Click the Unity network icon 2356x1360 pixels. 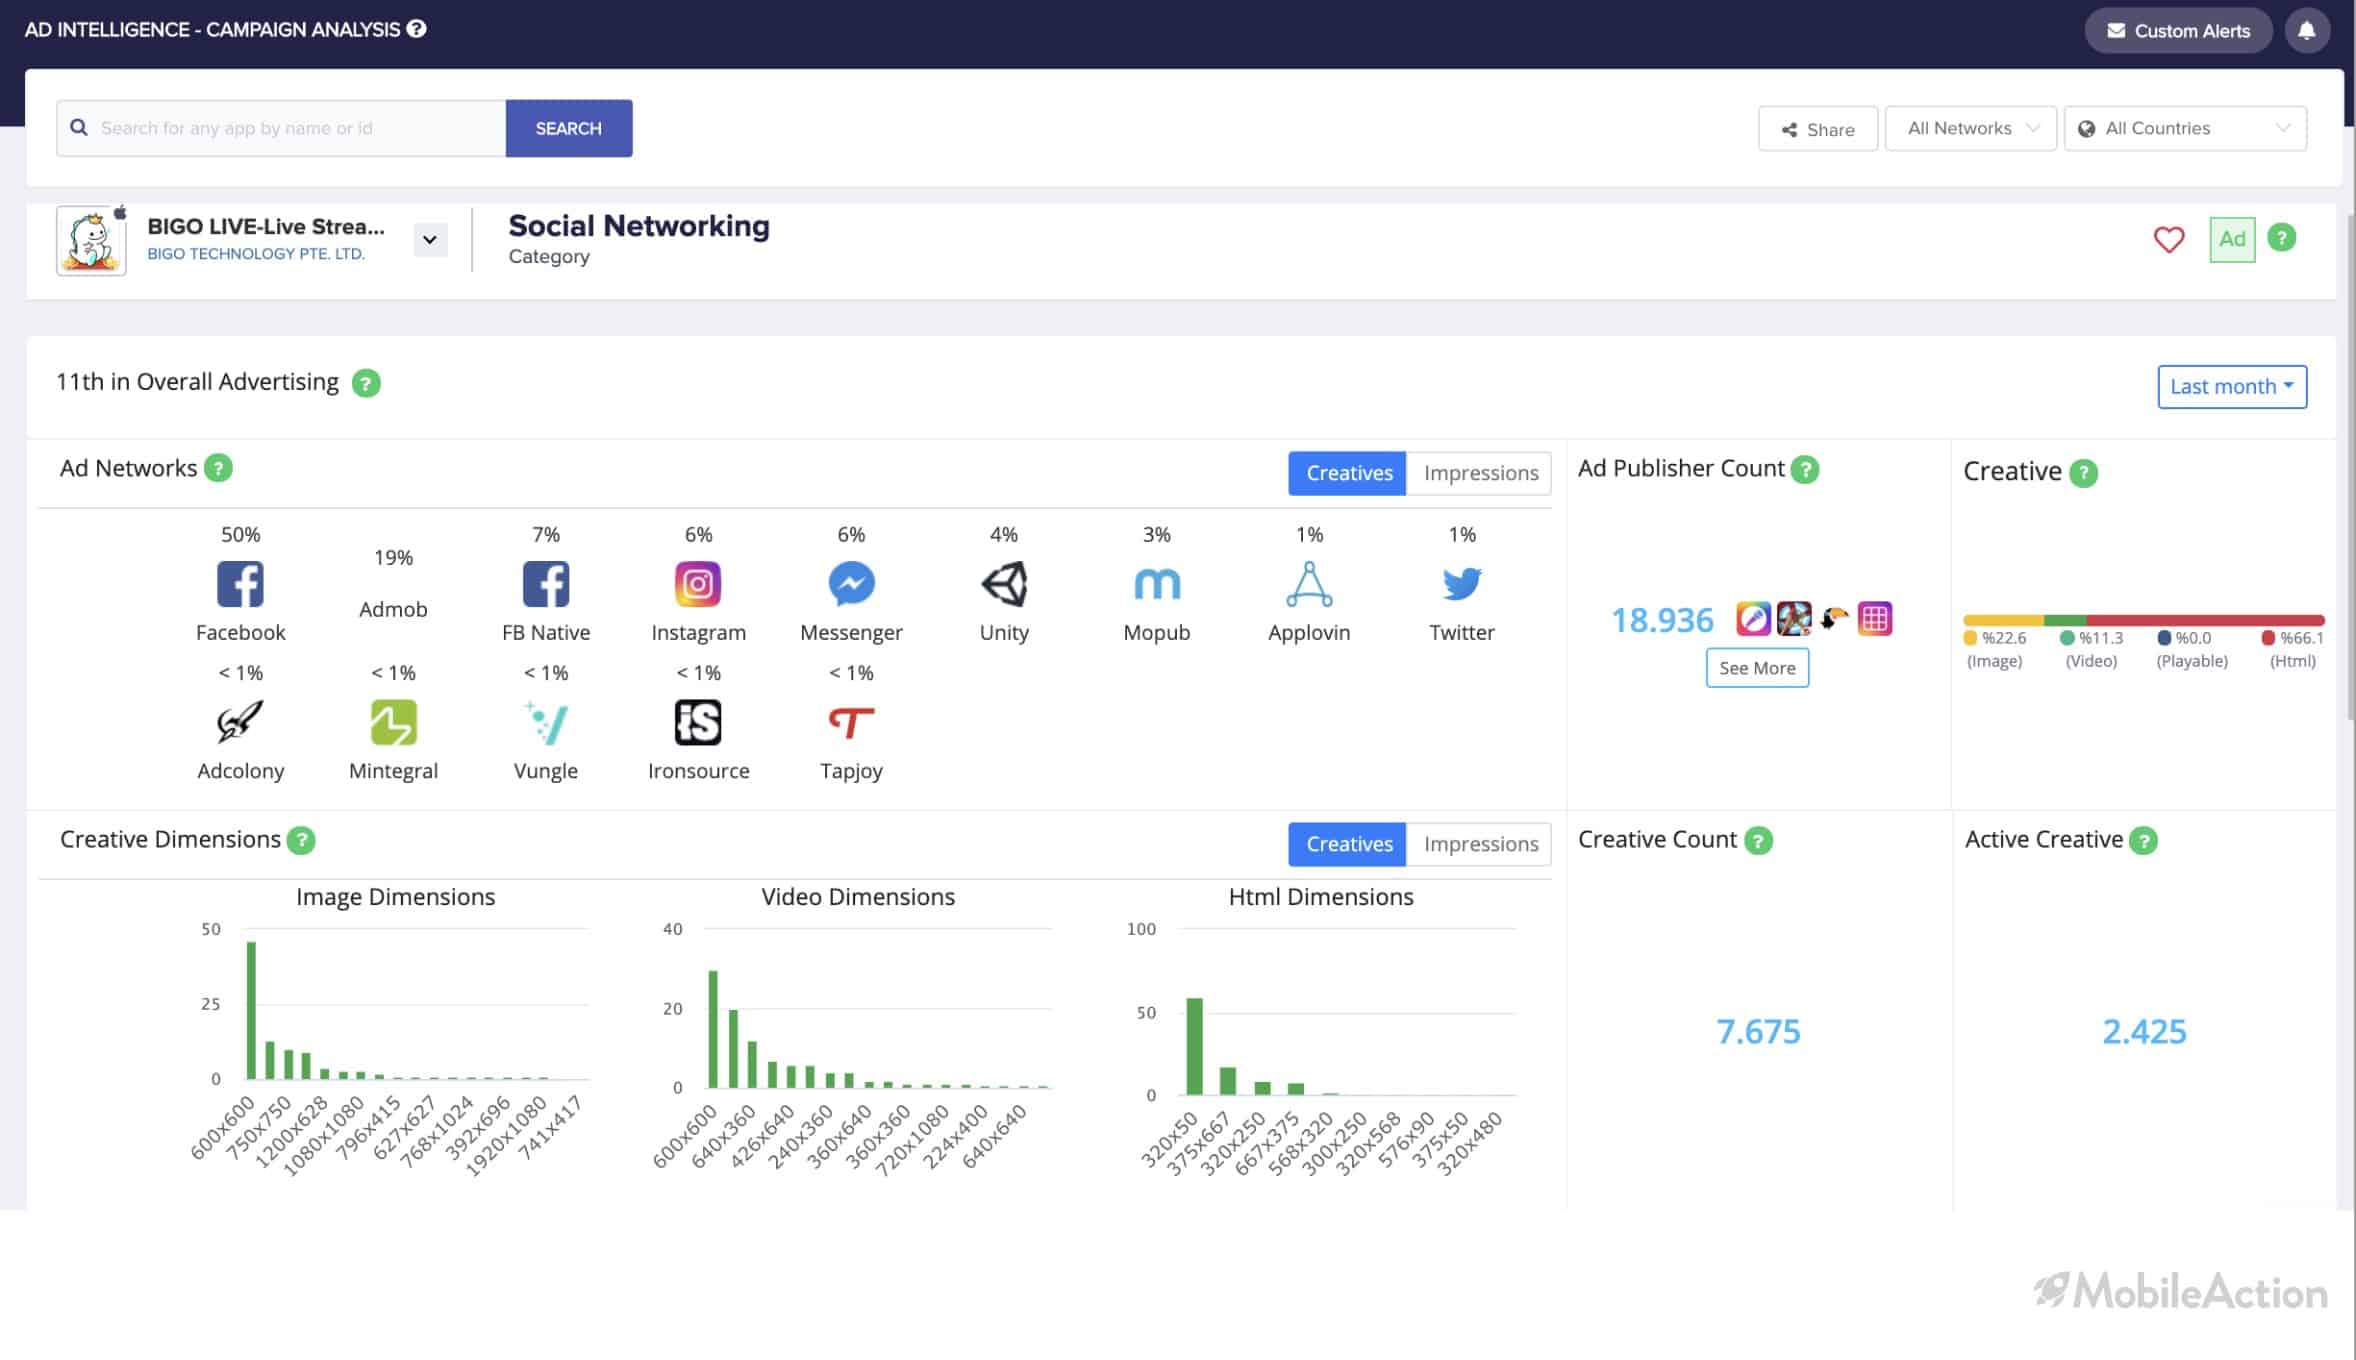[1003, 583]
